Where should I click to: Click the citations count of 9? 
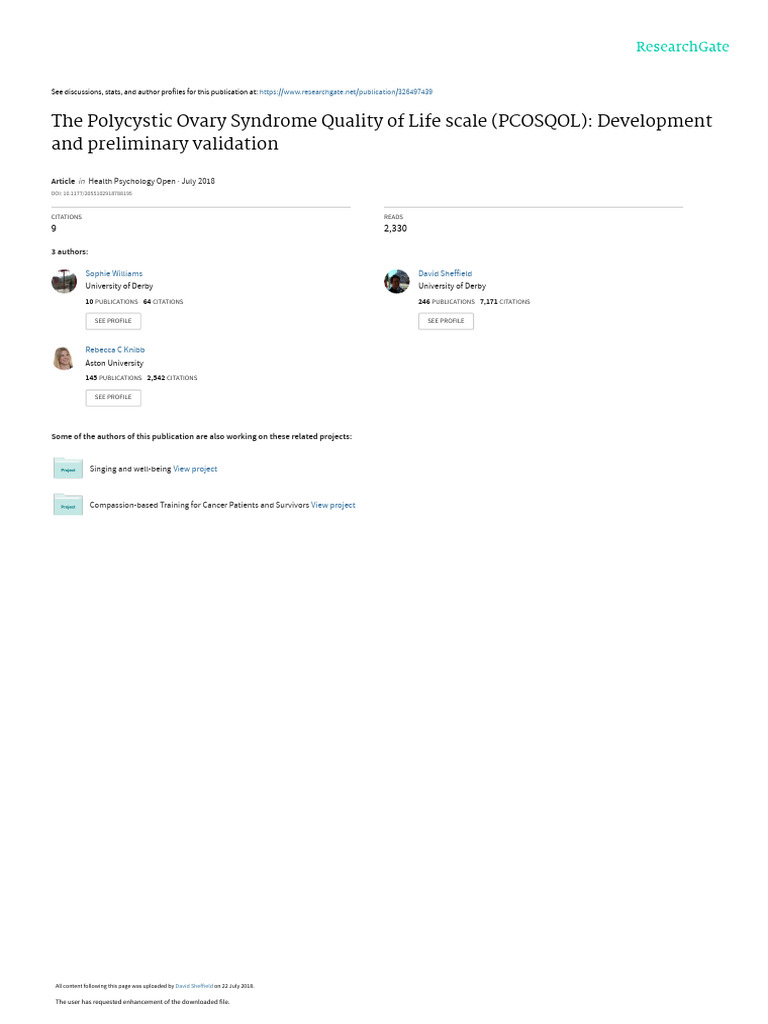click(x=54, y=229)
